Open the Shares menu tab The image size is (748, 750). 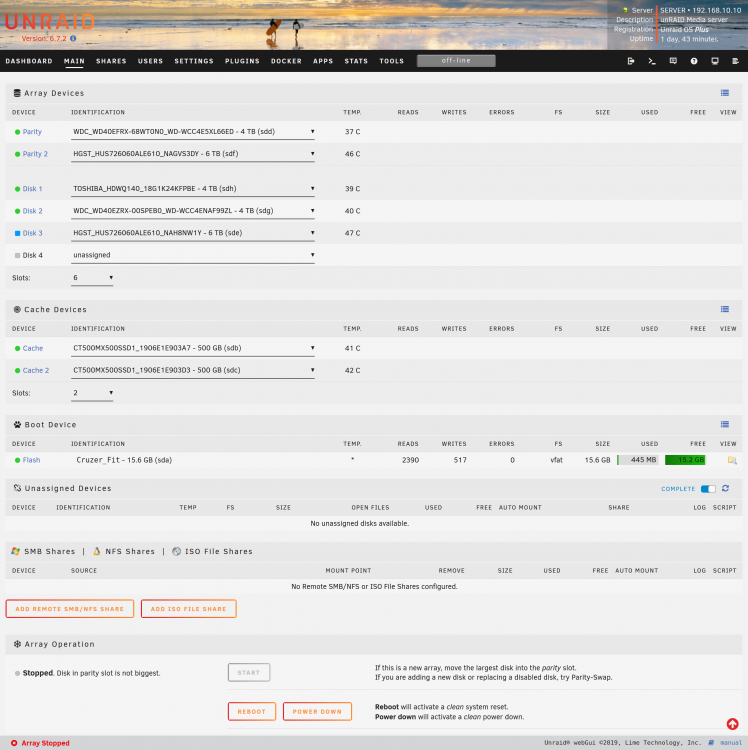pyautogui.click(x=111, y=61)
